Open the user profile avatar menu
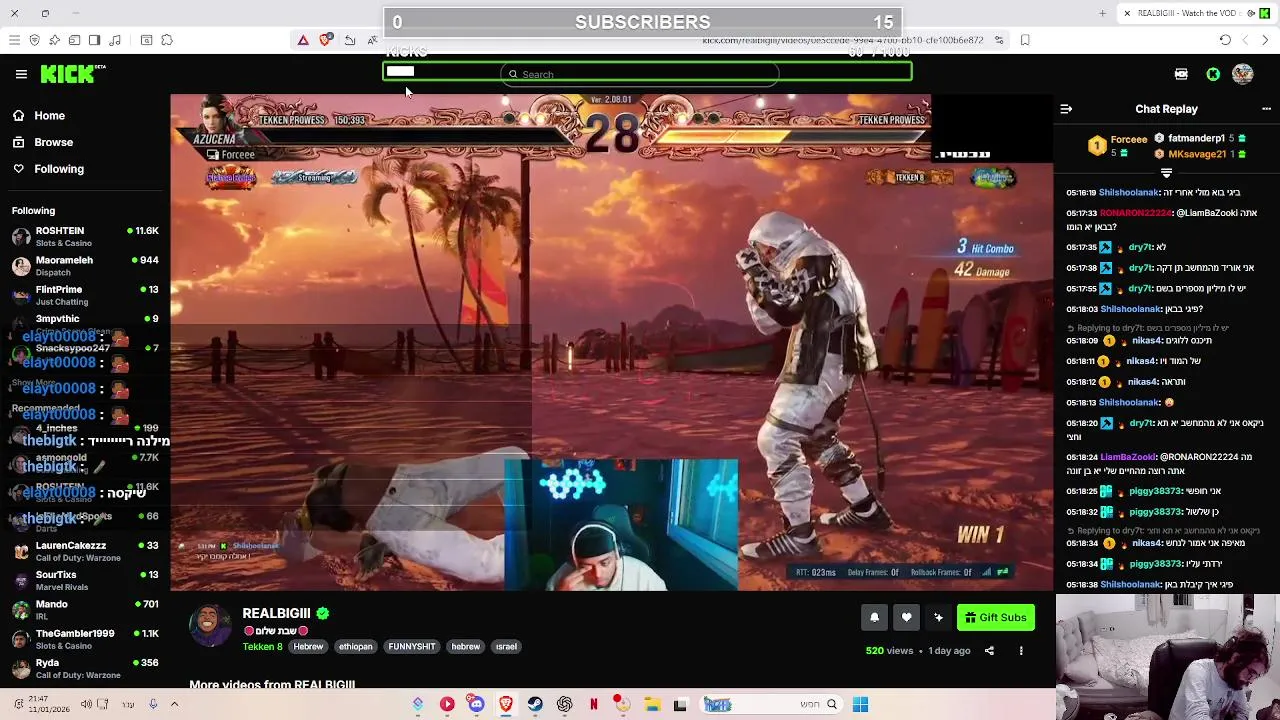The image size is (1280, 720). coord(1243,74)
